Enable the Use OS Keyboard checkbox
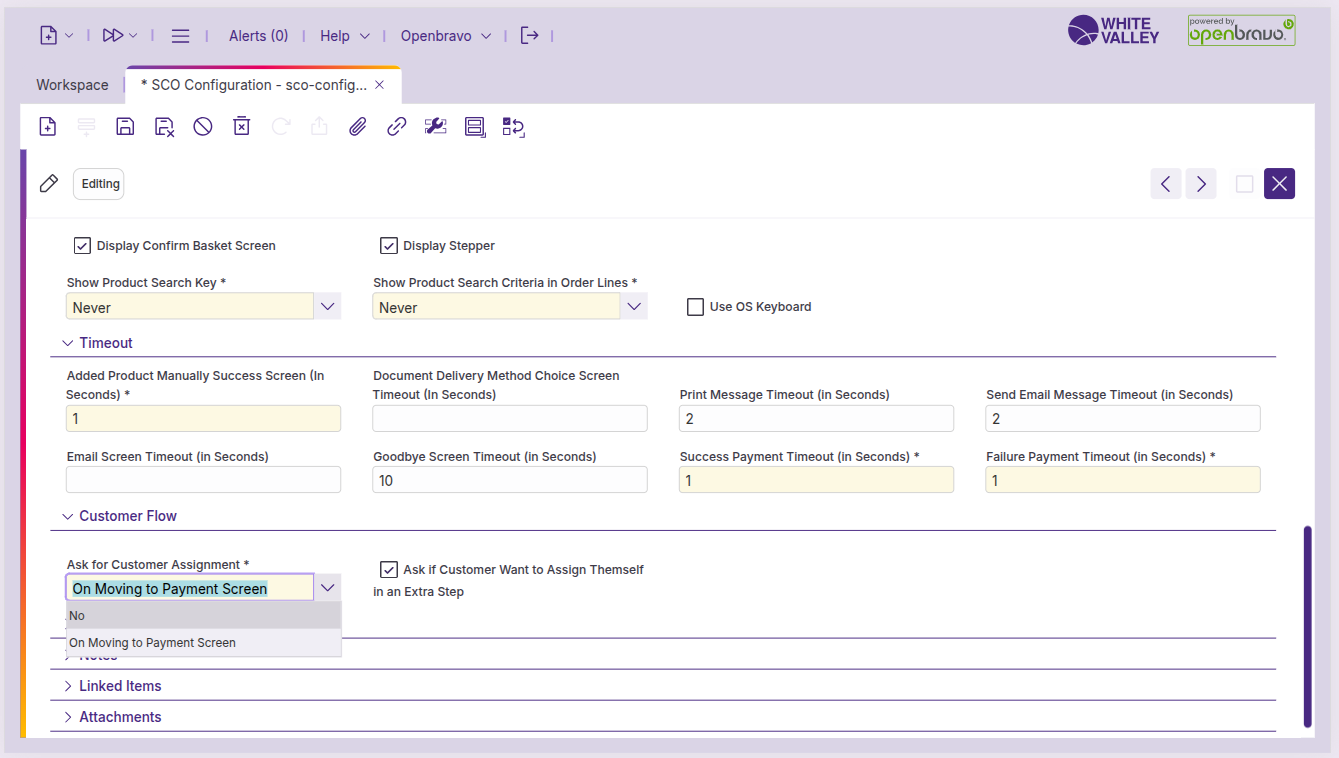This screenshot has height=758, width=1339. click(x=695, y=307)
